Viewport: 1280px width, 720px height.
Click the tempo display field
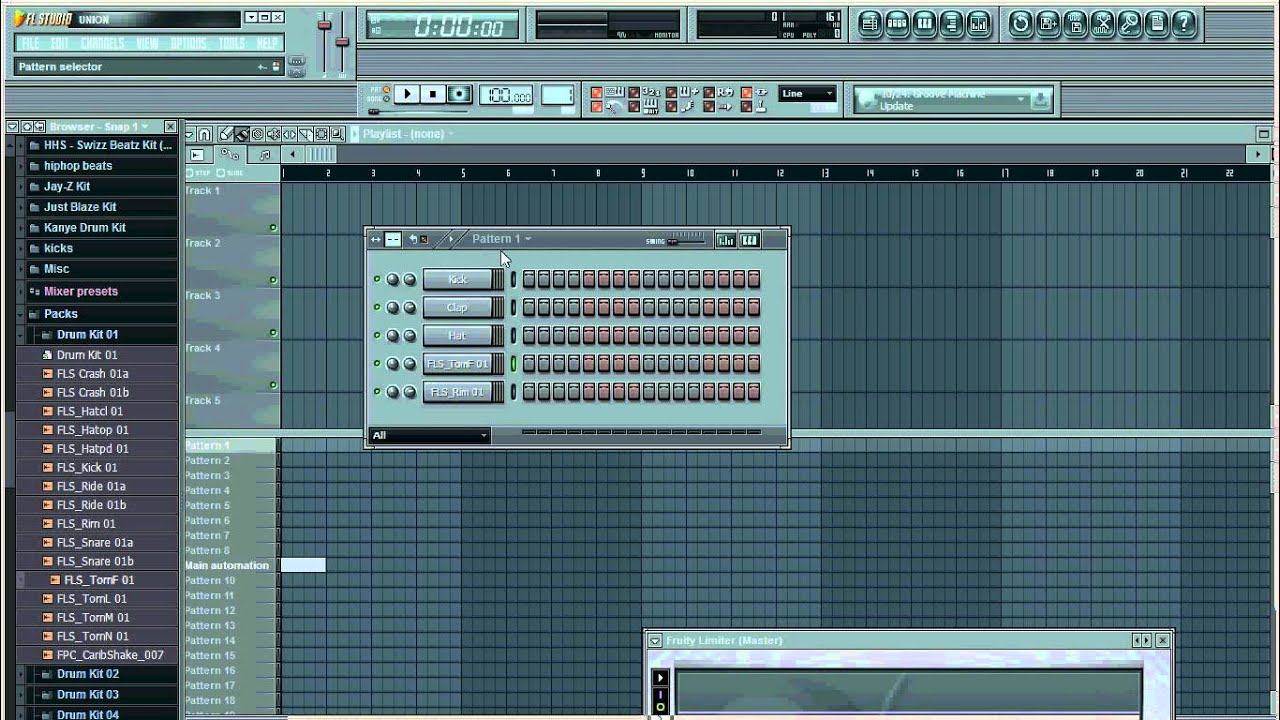(506, 95)
